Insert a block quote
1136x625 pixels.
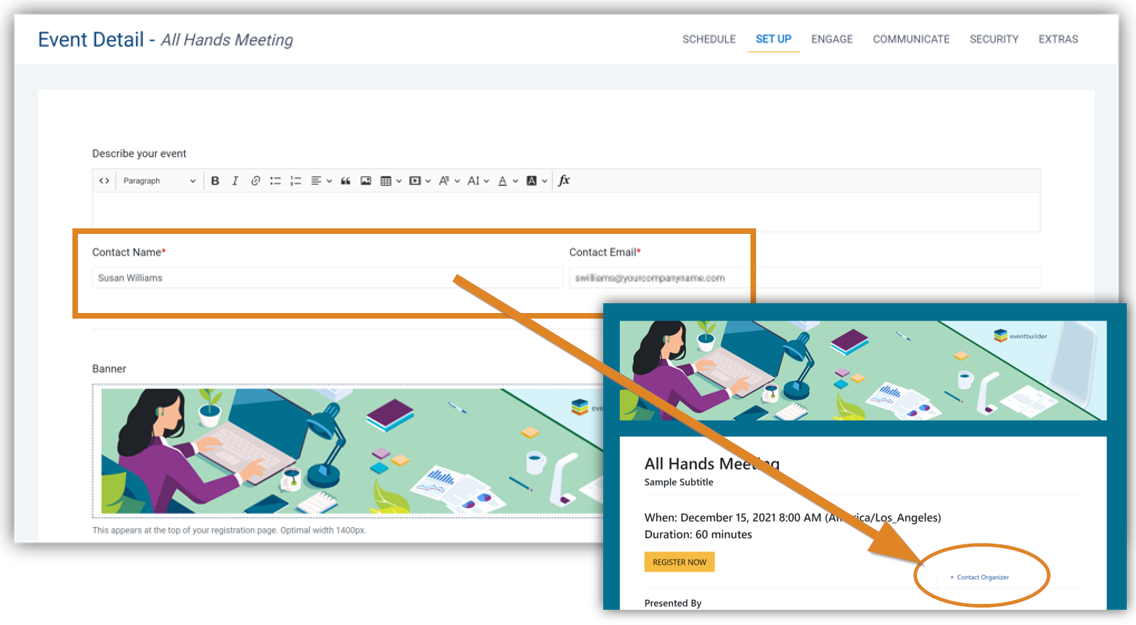tap(346, 181)
